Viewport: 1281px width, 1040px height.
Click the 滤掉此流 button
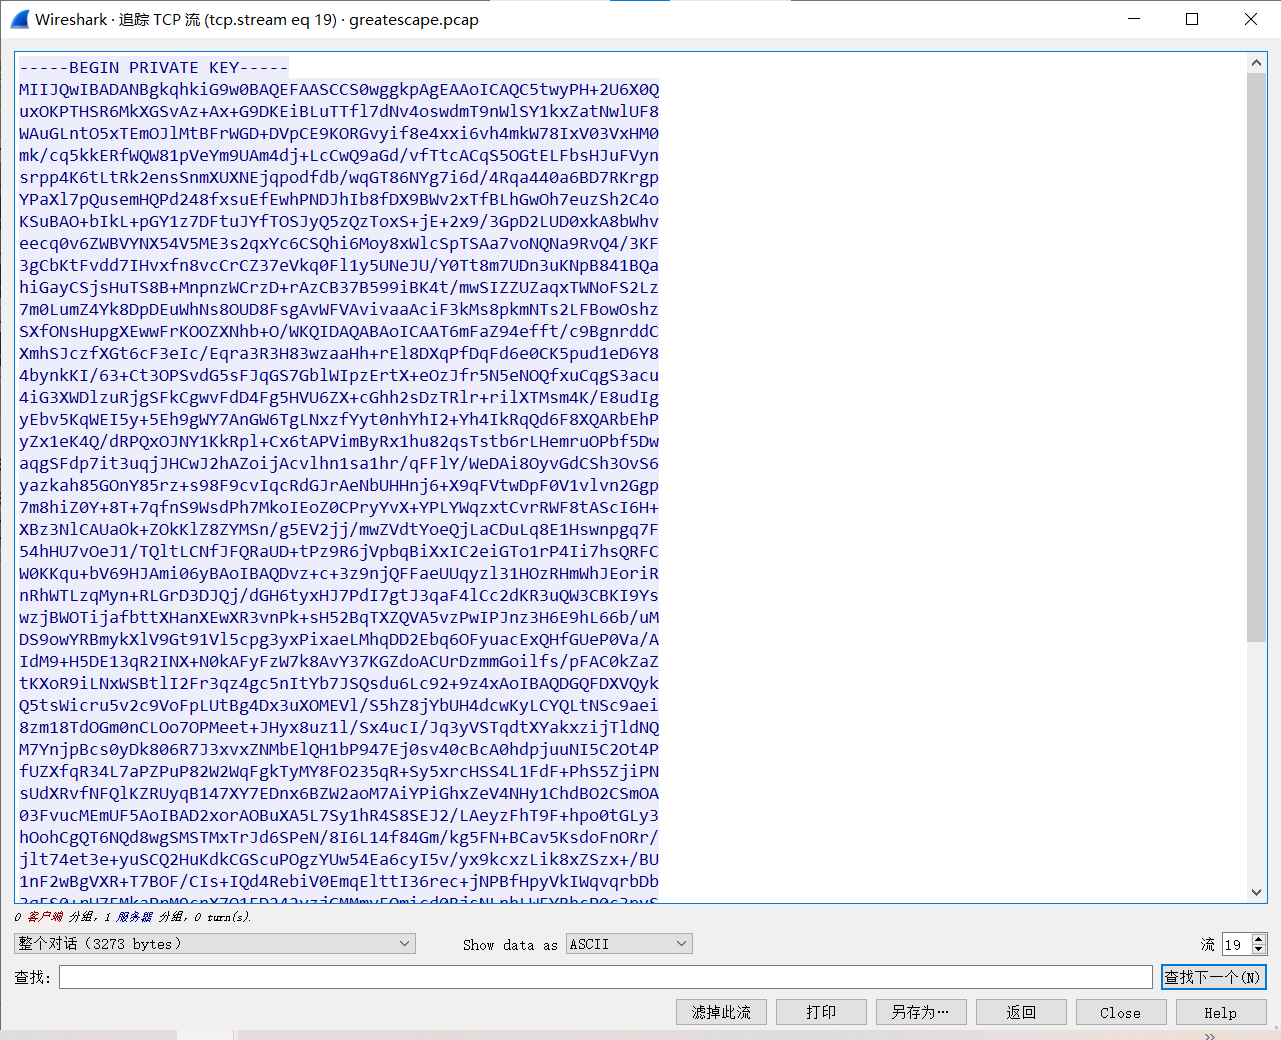721,1012
